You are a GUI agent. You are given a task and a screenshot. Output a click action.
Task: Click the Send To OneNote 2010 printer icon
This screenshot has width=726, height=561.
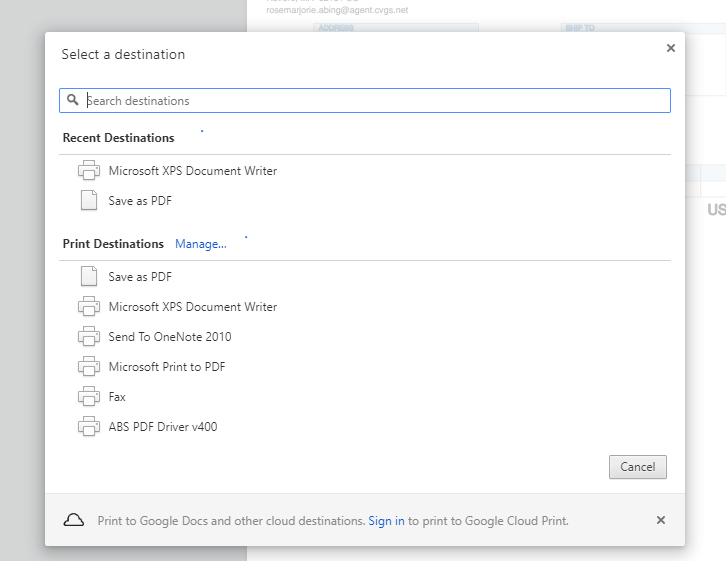coord(89,337)
